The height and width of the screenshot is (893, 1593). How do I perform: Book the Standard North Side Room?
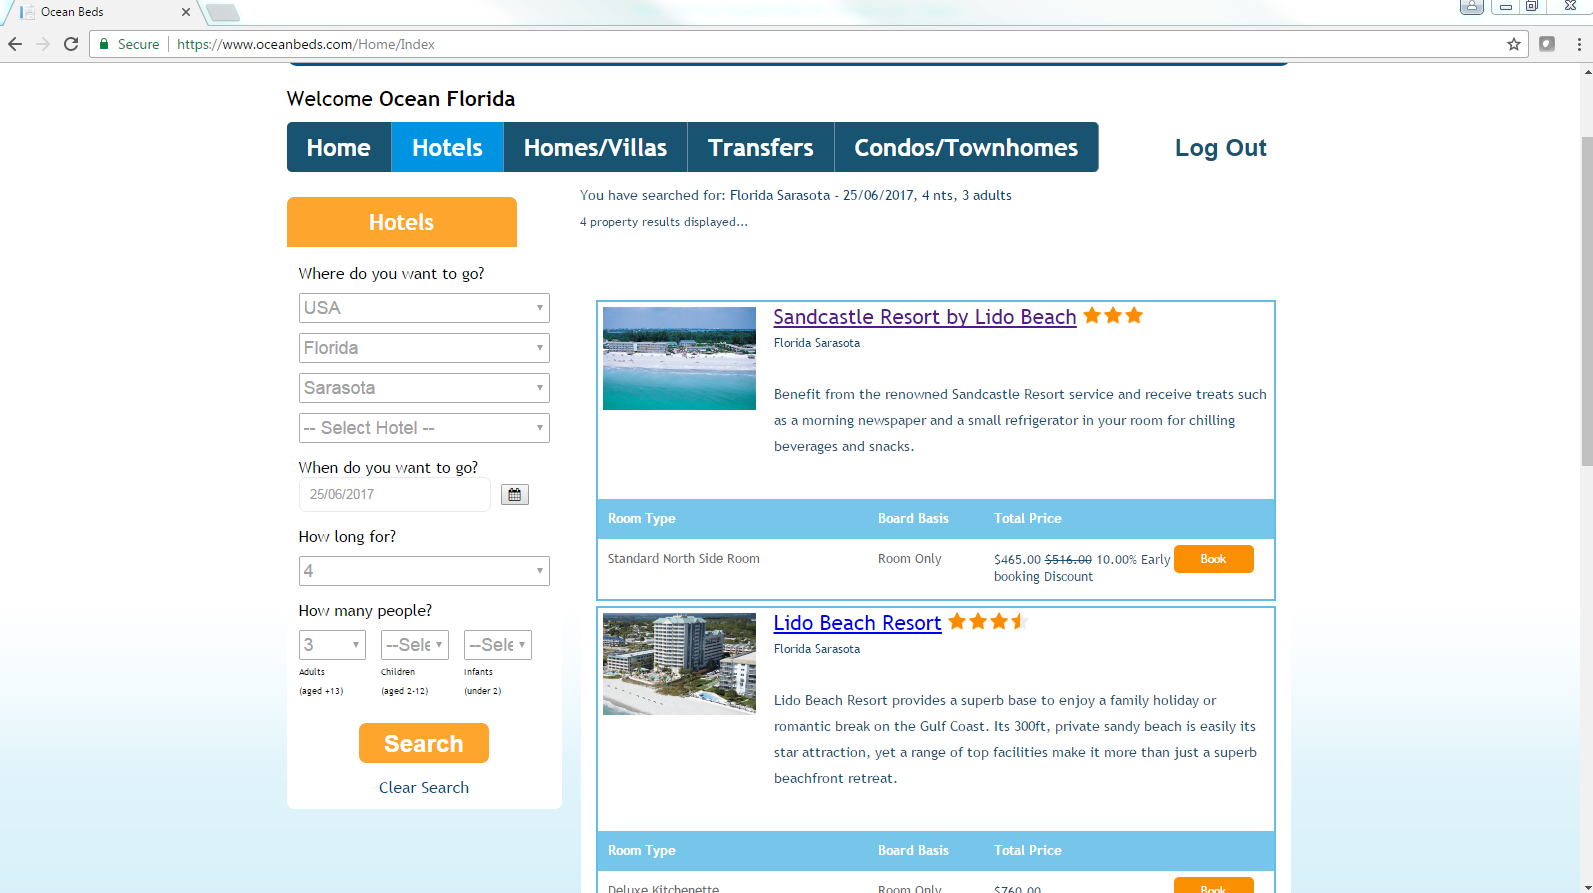coord(1213,559)
